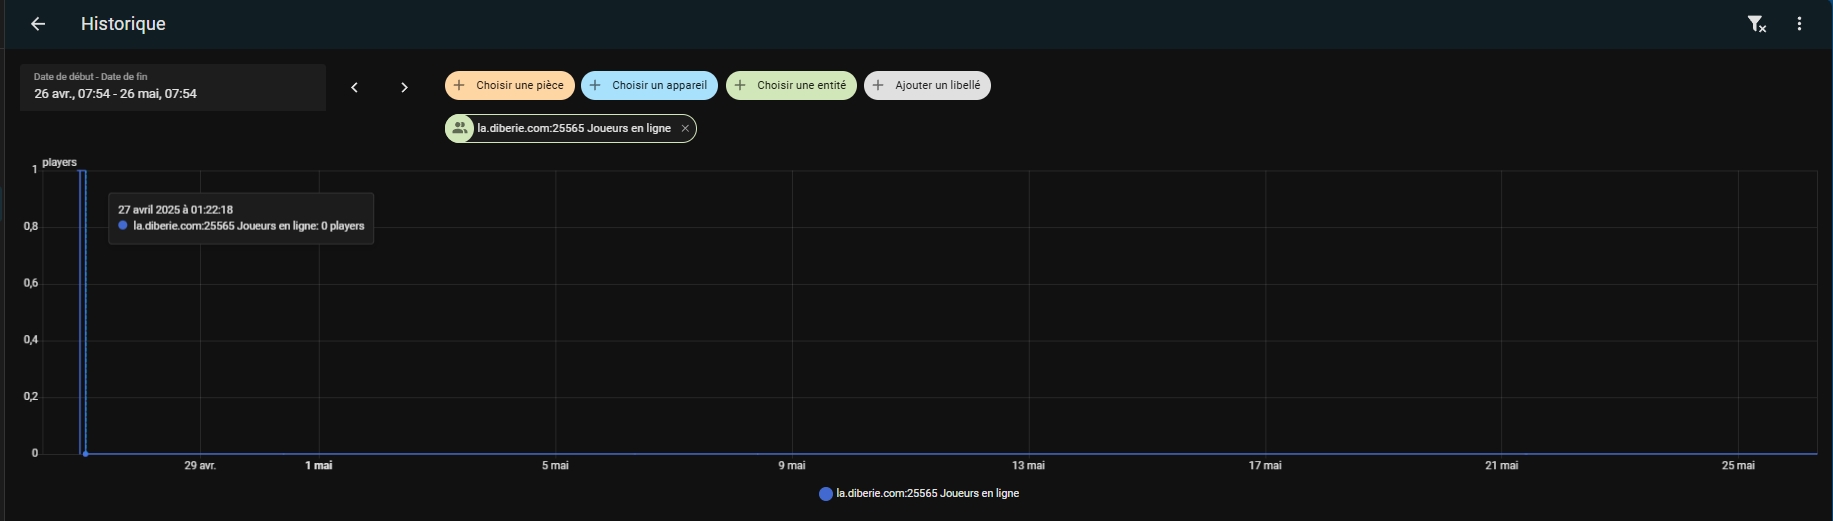The height and width of the screenshot is (521, 1833).
Task: Click the remove filters funnel icon
Action: click(x=1756, y=24)
